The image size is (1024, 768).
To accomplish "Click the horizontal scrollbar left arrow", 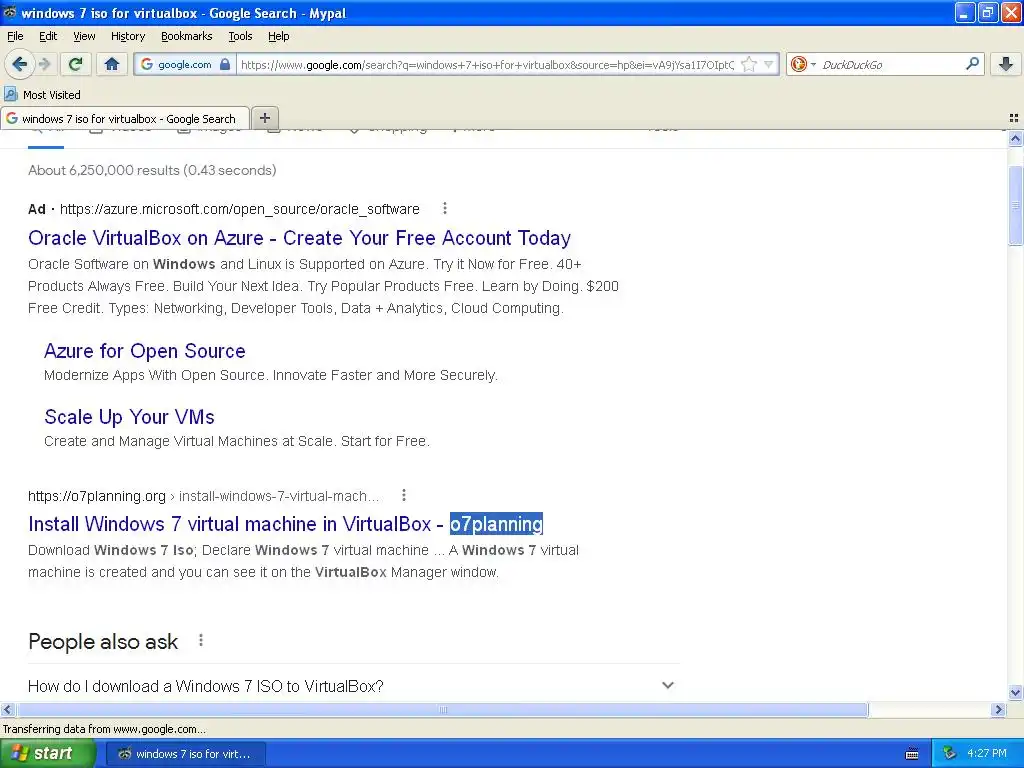I will (7, 709).
